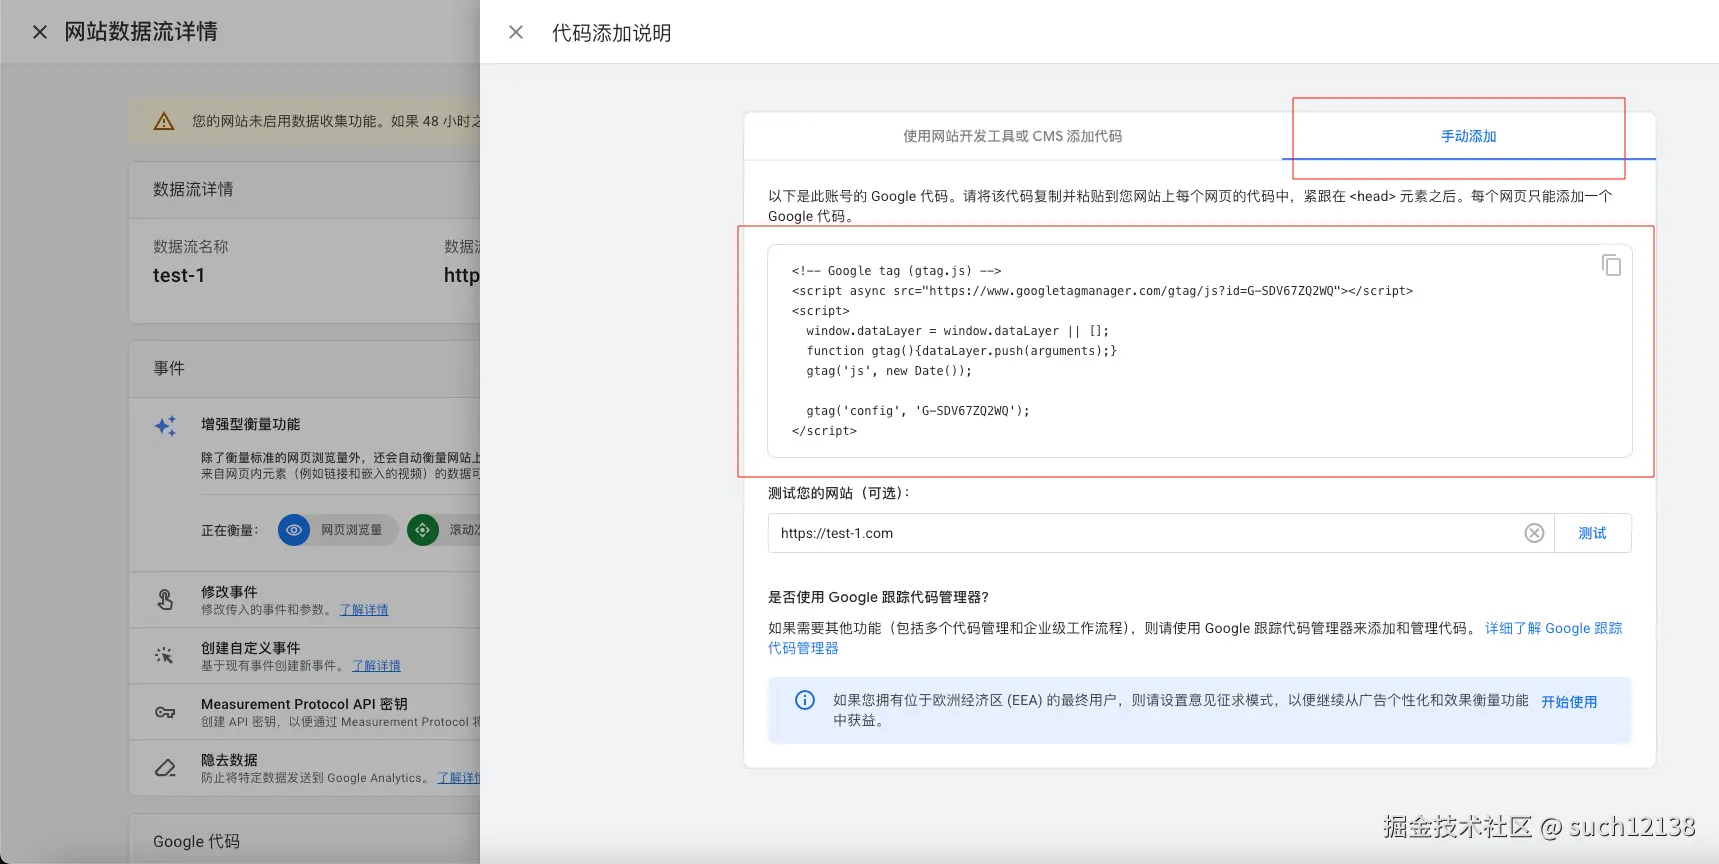Switch to 使用网站开发工具或 CMS 添加代码 tab

click(x=1012, y=136)
